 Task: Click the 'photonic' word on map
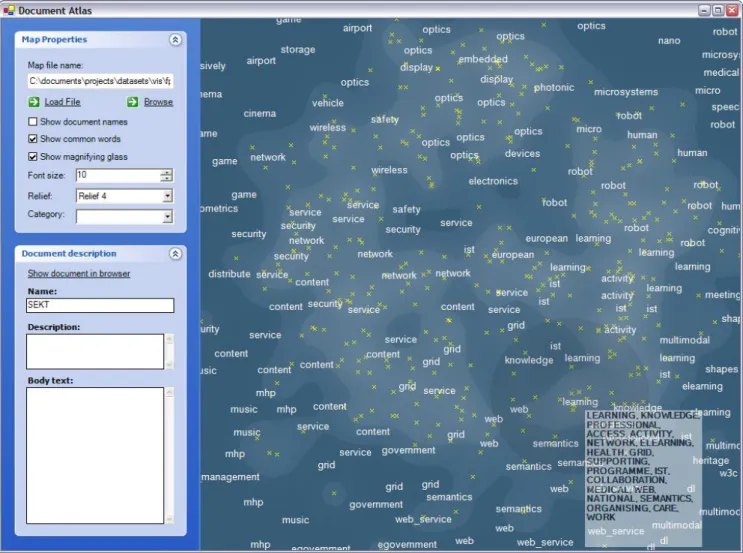pyautogui.click(x=554, y=88)
